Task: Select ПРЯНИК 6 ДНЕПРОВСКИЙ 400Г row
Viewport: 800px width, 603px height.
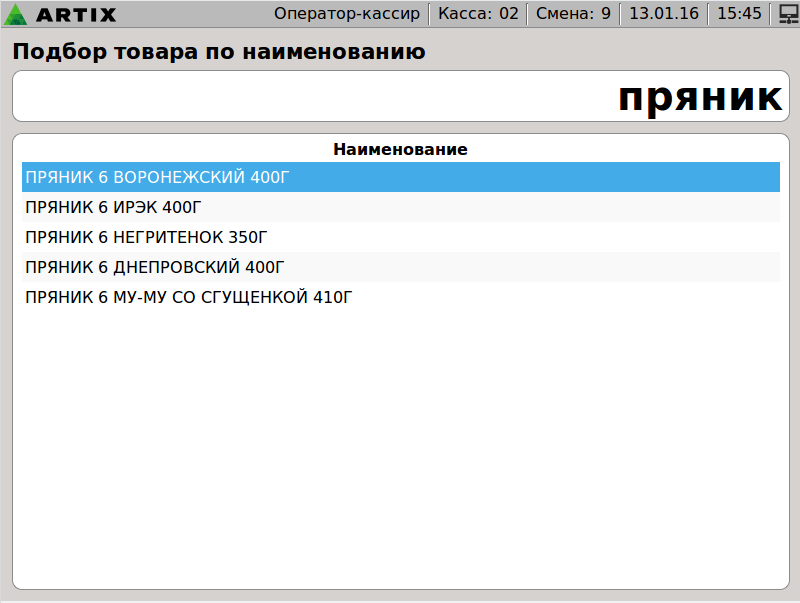Action: click(x=155, y=267)
